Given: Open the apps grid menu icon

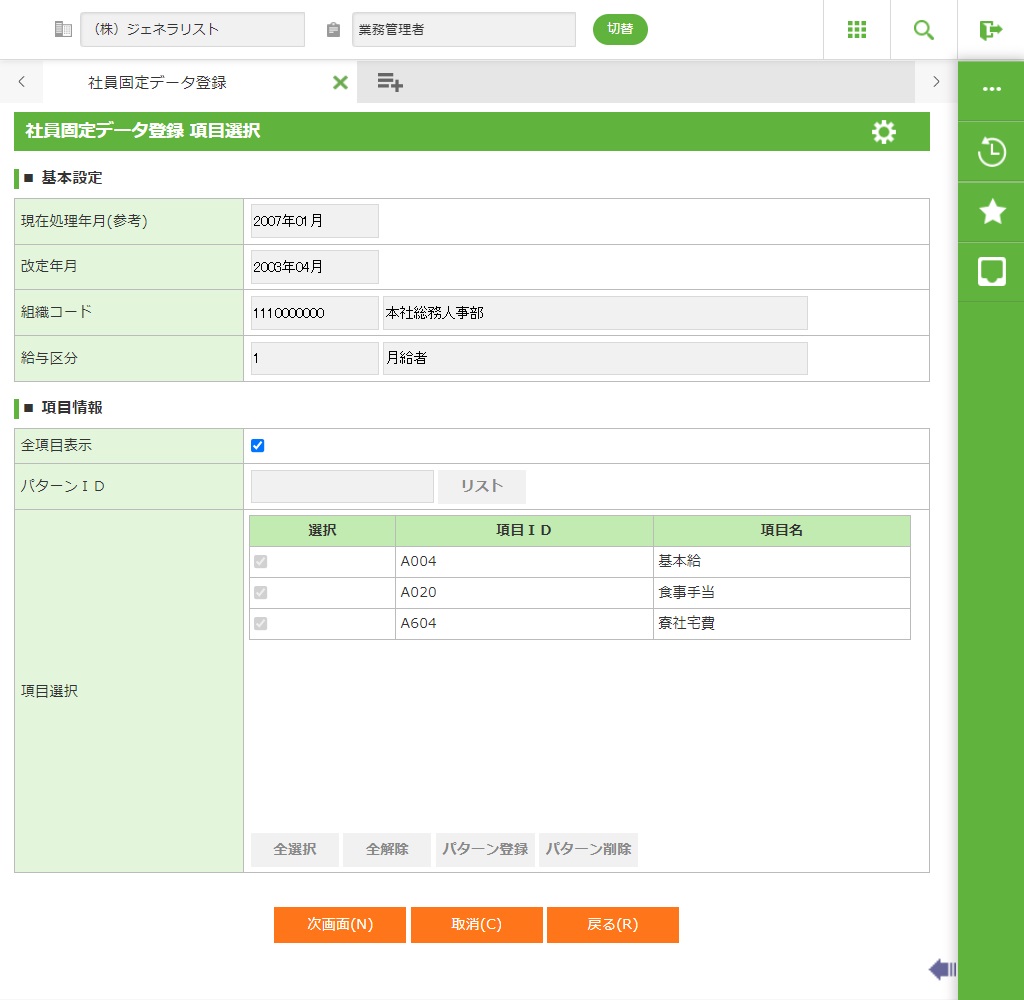Looking at the screenshot, I should (857, 30).
